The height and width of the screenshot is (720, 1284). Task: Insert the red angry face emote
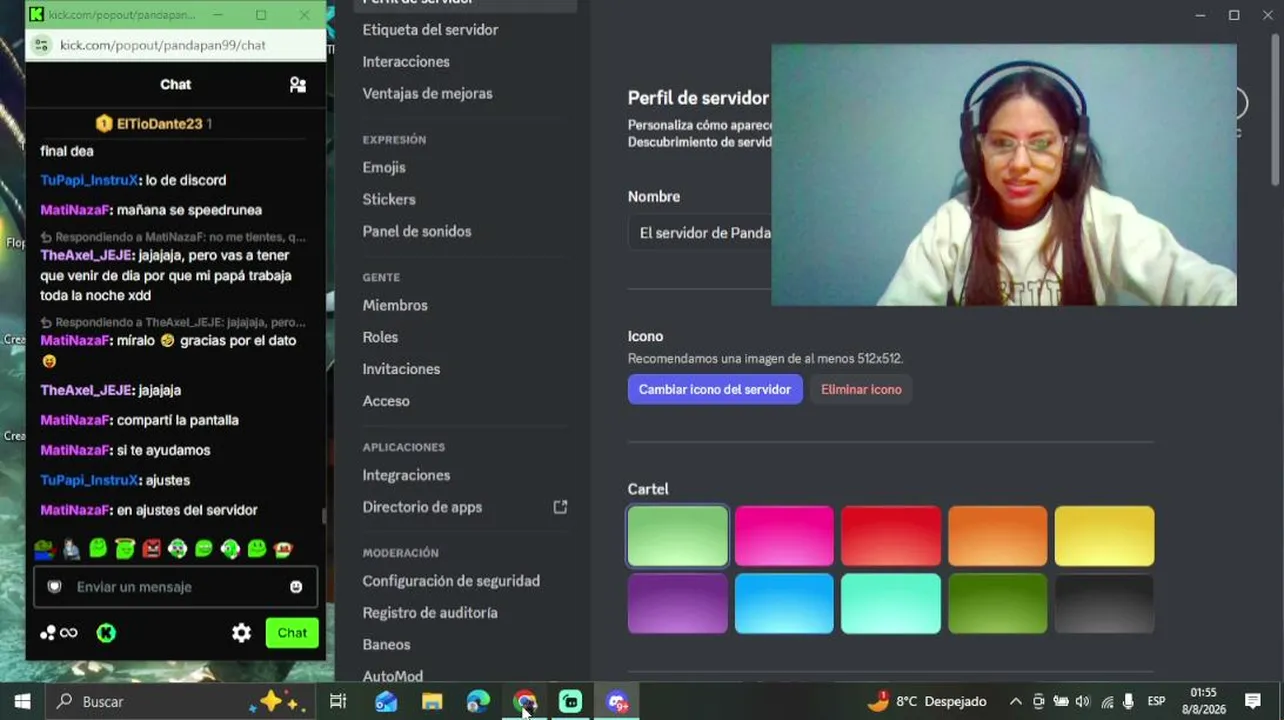[151, 548]
